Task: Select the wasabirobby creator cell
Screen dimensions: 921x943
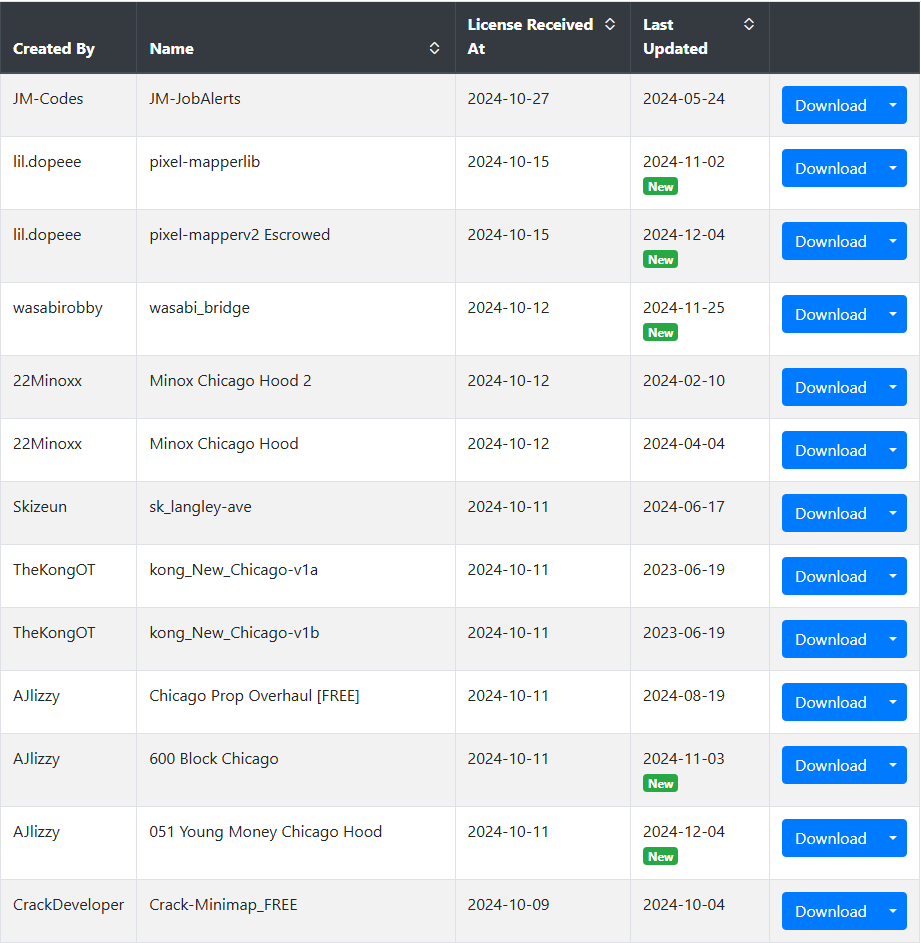Action: point(69,319)
